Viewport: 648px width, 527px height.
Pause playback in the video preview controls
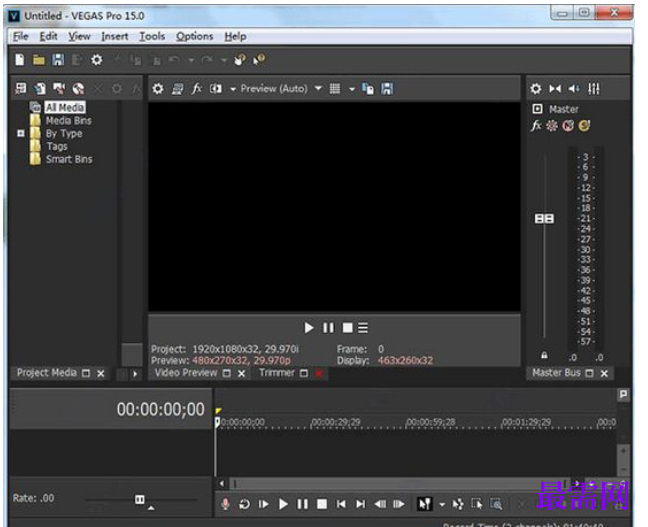click(x=328, y=328)
